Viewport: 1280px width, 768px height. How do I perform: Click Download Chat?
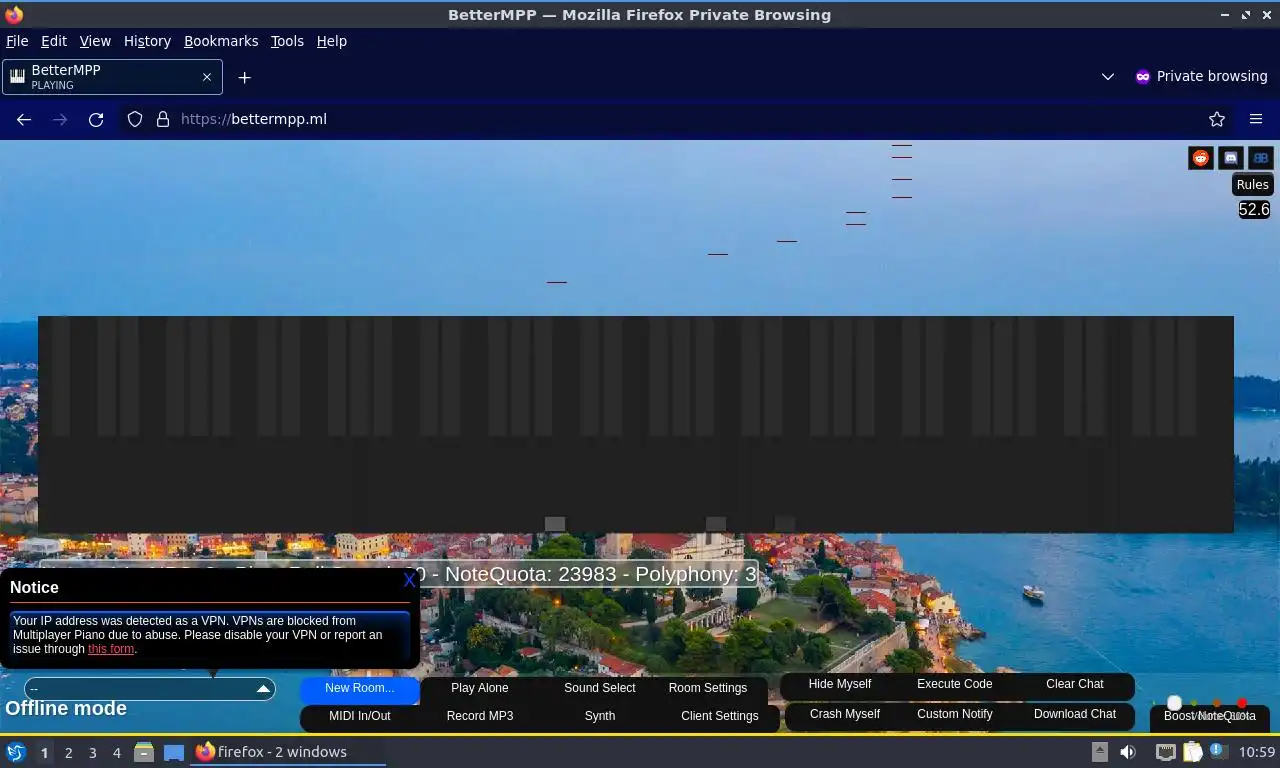[1075, 714]
